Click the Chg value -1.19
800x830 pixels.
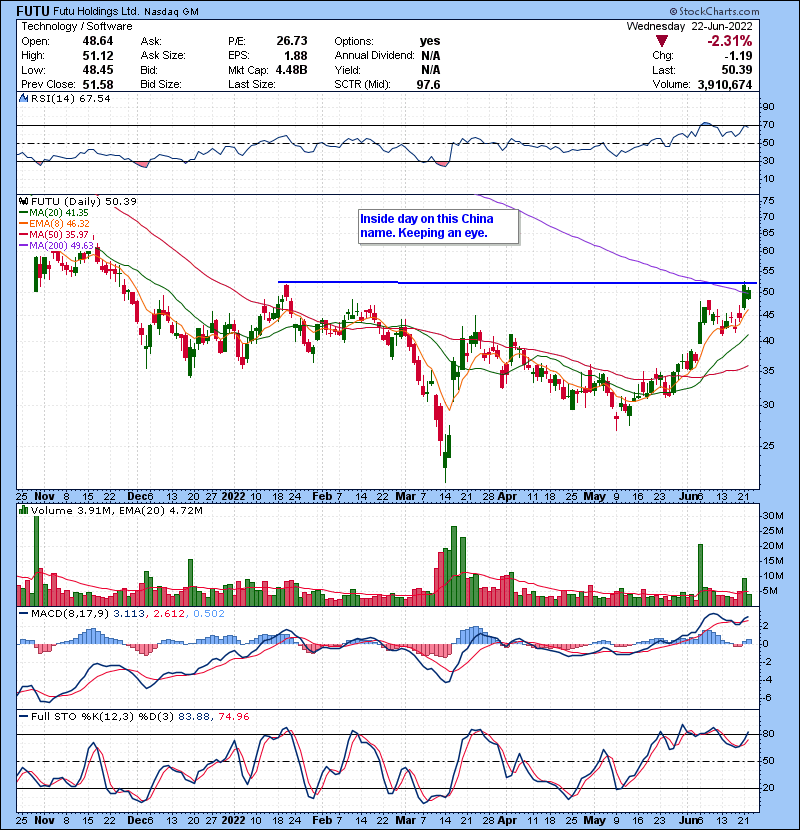point(738,56)
